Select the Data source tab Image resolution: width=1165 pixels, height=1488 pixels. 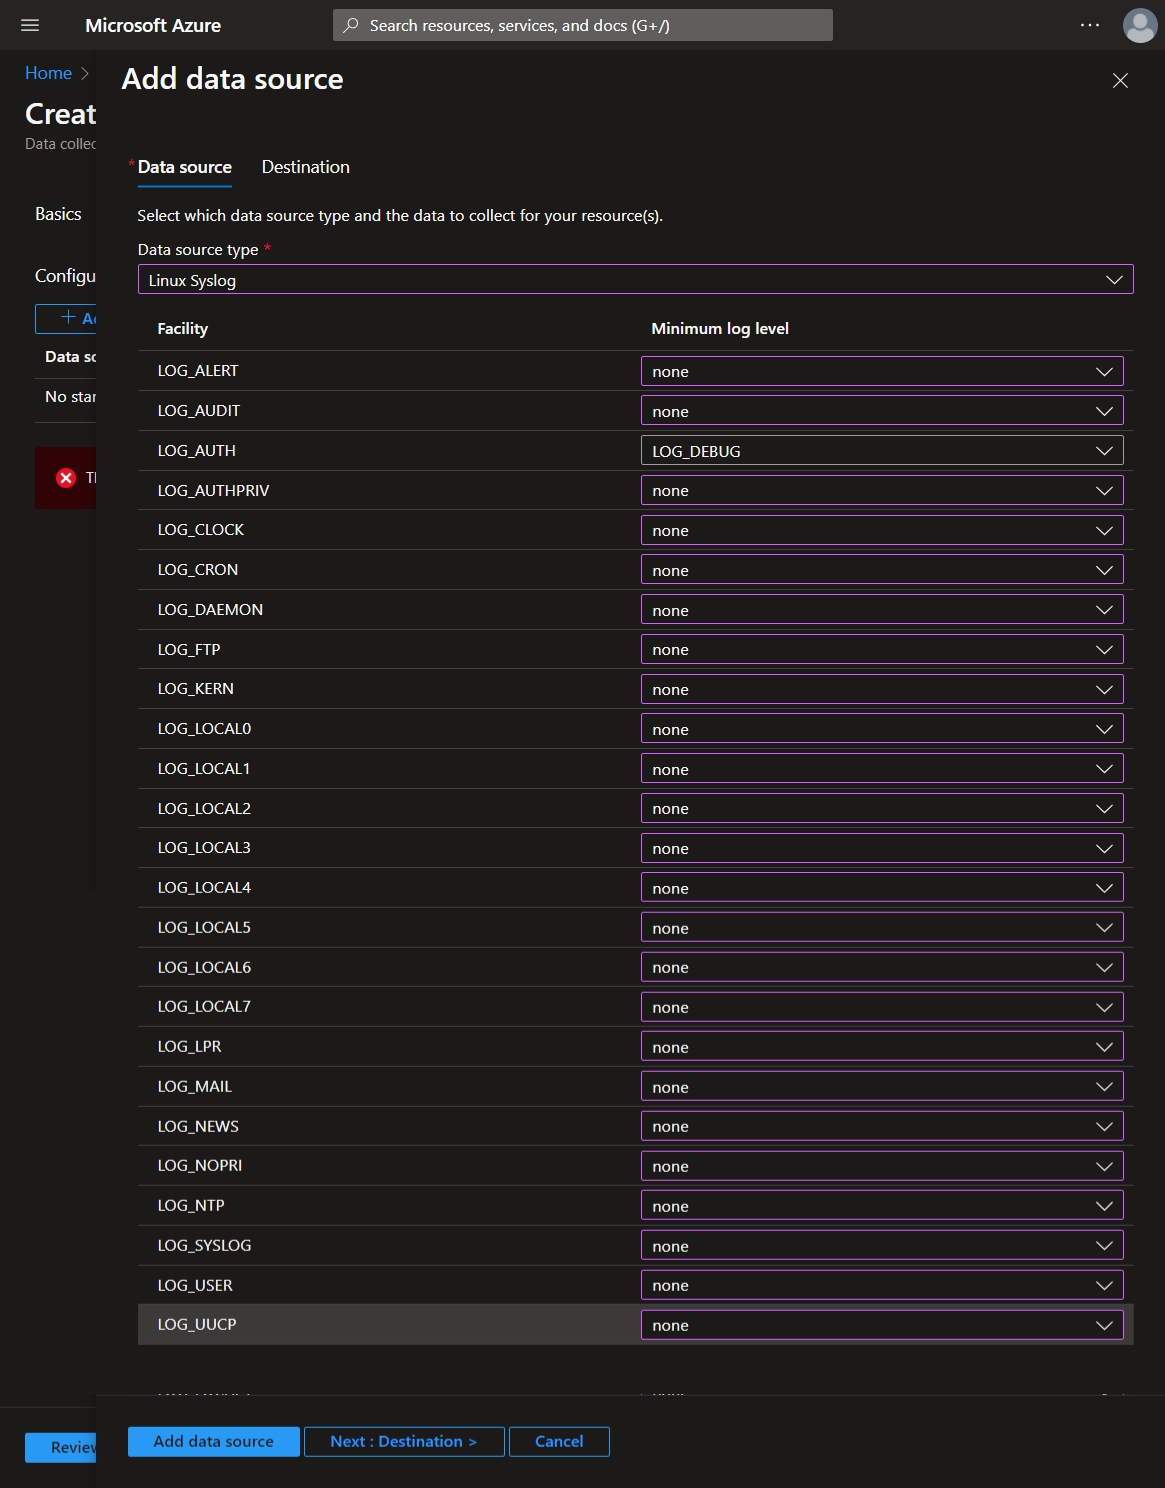(x=184, y=167)
